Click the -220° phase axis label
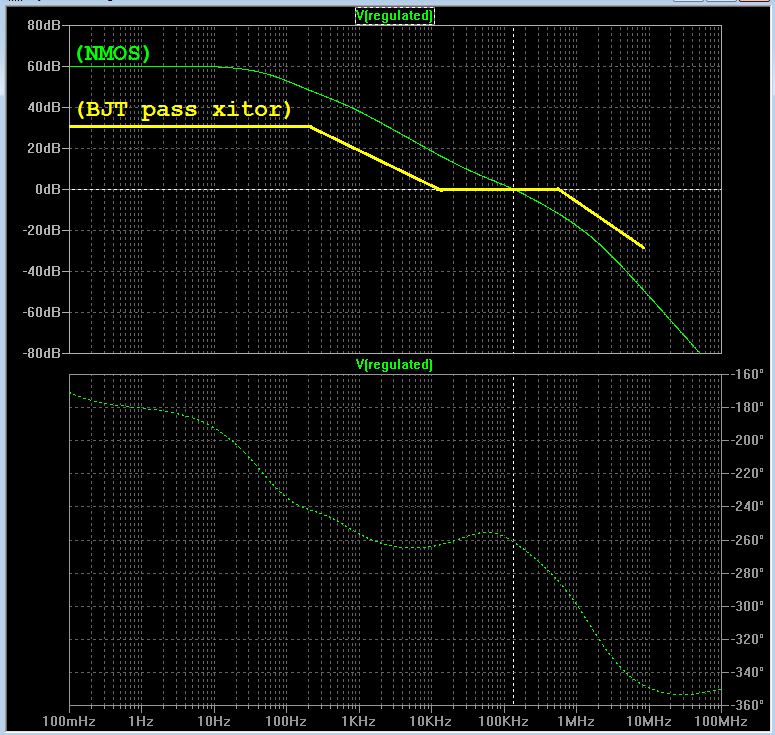775x735 pixels. 747,474
